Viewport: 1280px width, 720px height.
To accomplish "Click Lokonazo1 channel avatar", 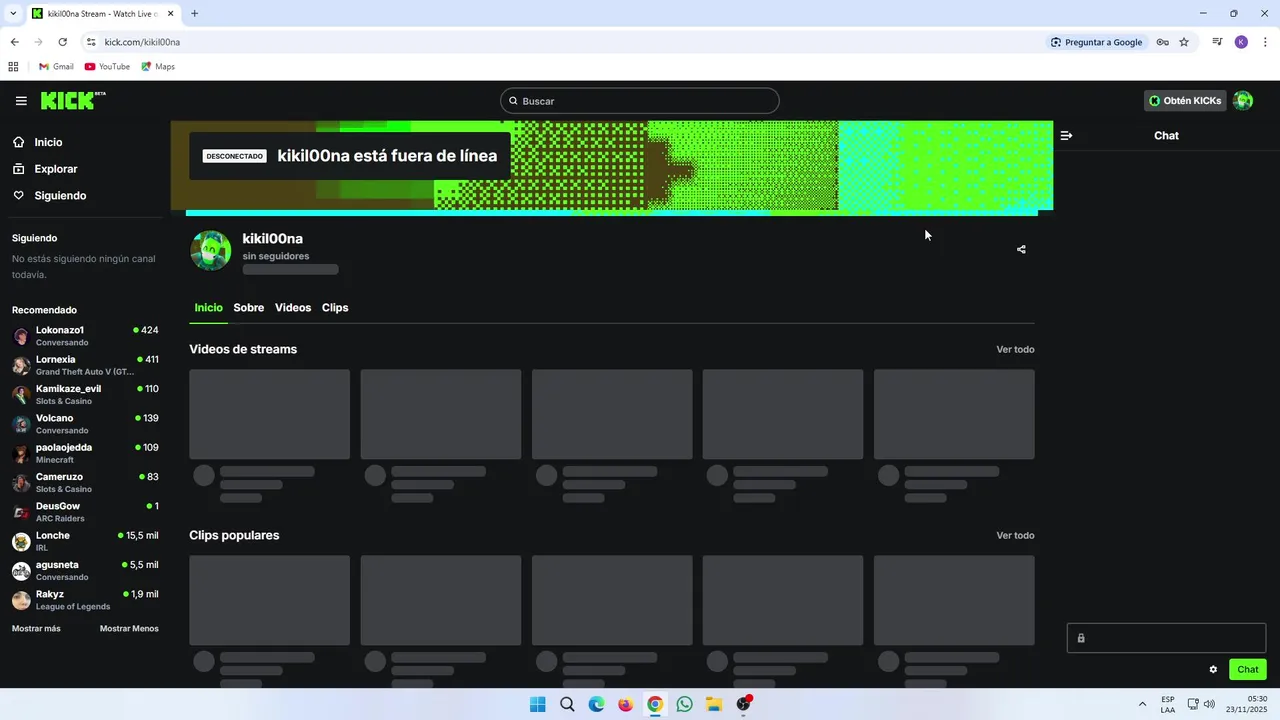I will (x=21, y=336).
